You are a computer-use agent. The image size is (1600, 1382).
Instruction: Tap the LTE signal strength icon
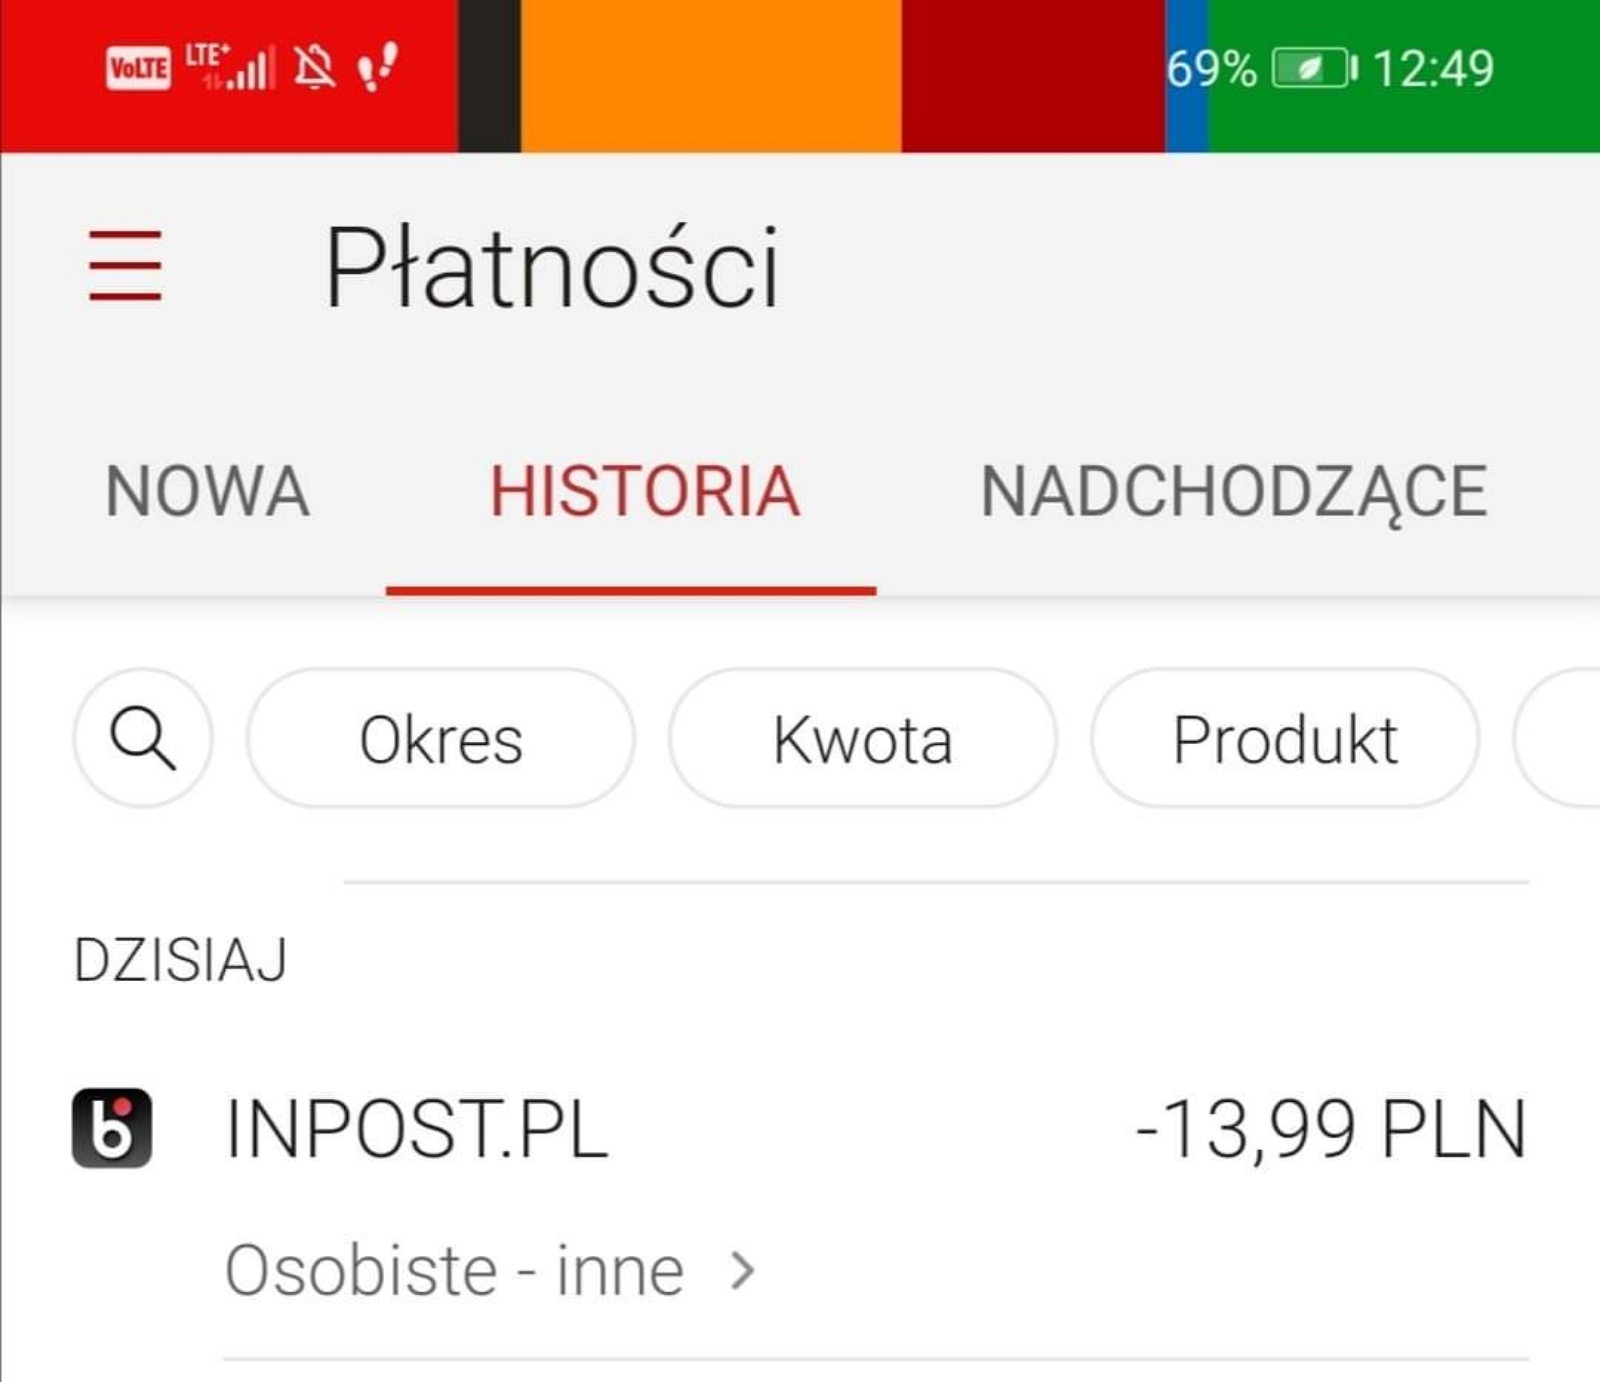point(229,67)
